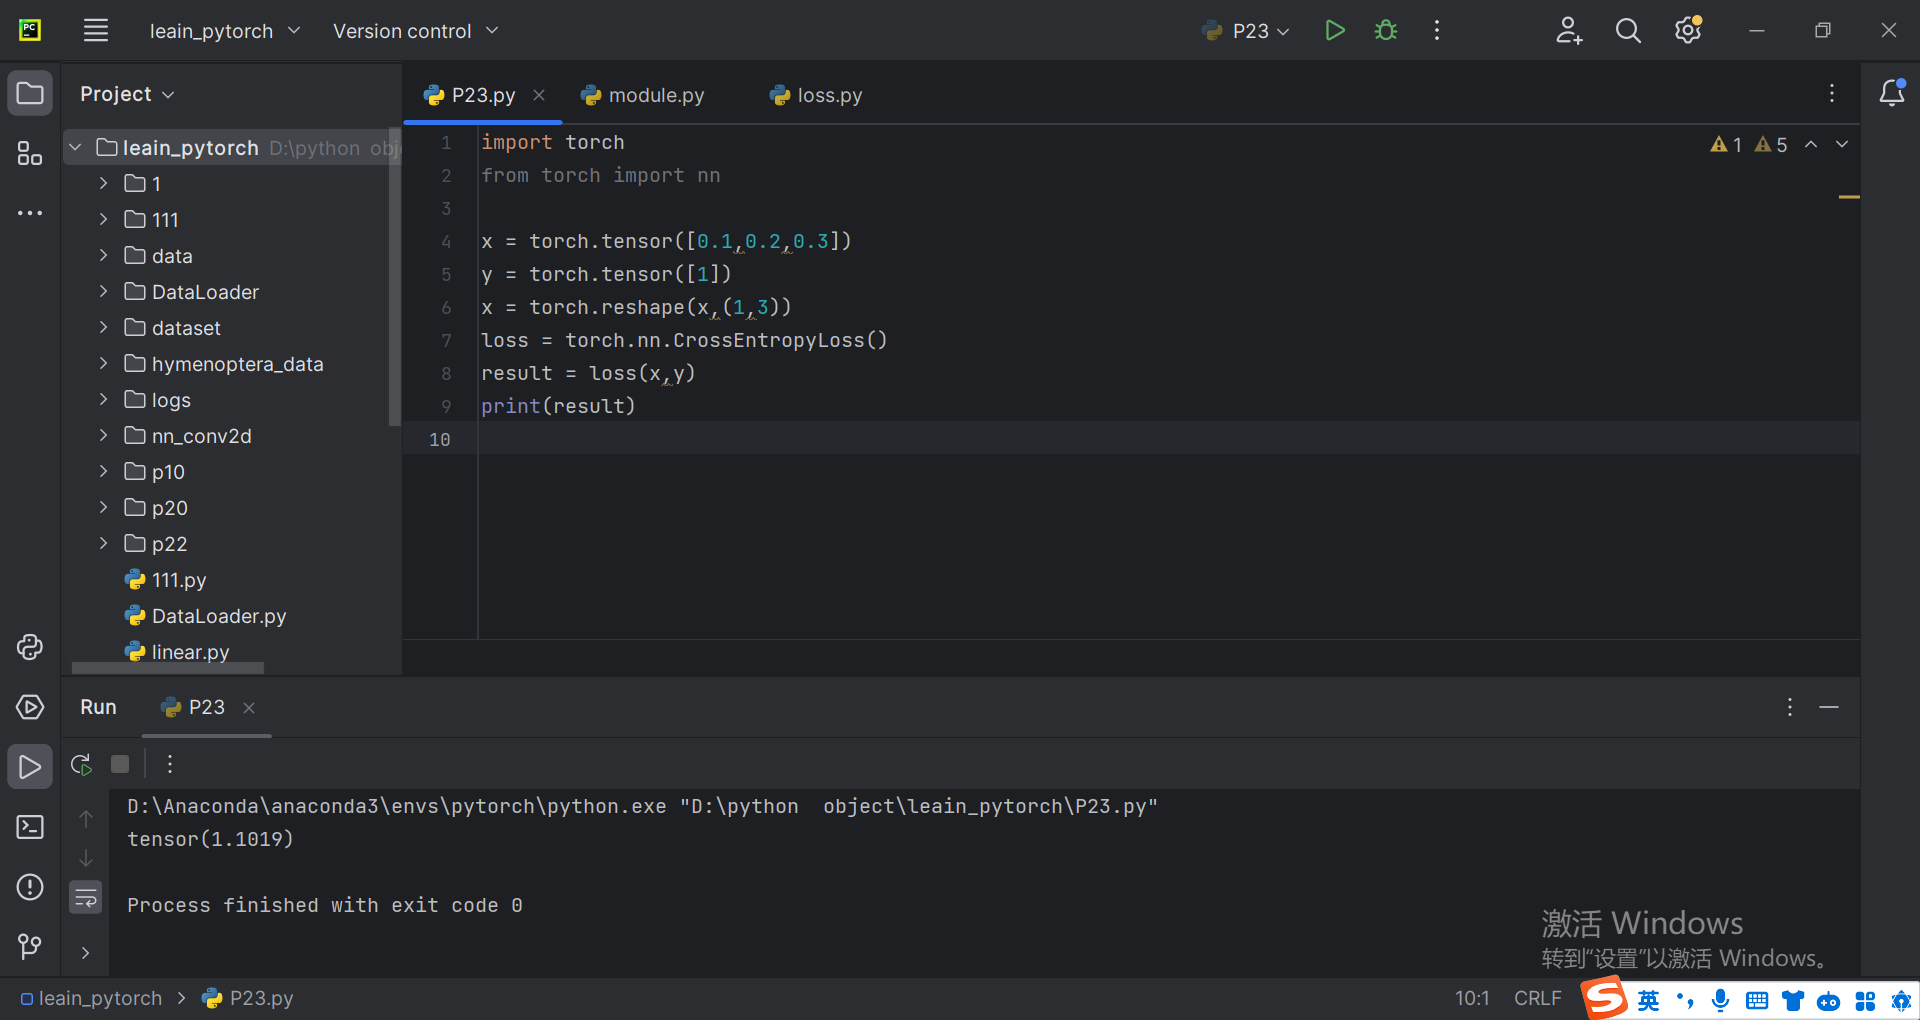
Task: Click warnings indicator showing 1 and 5
Action: pos(1748,145)
